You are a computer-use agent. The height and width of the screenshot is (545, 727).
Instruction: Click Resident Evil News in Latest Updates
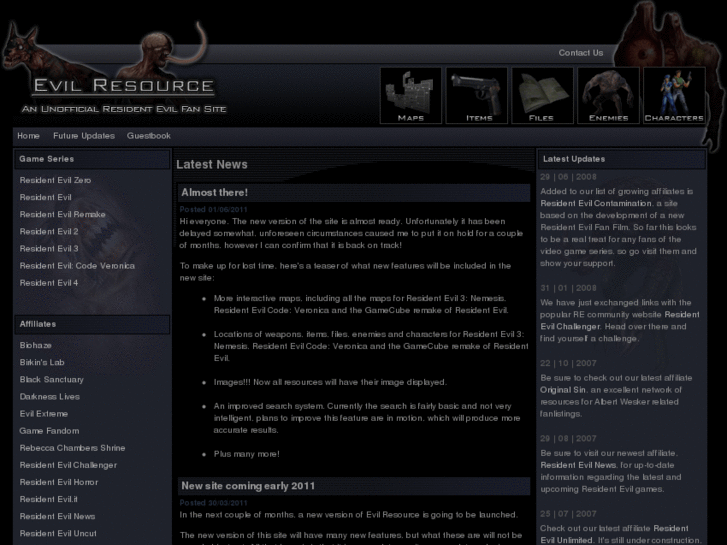578,465
